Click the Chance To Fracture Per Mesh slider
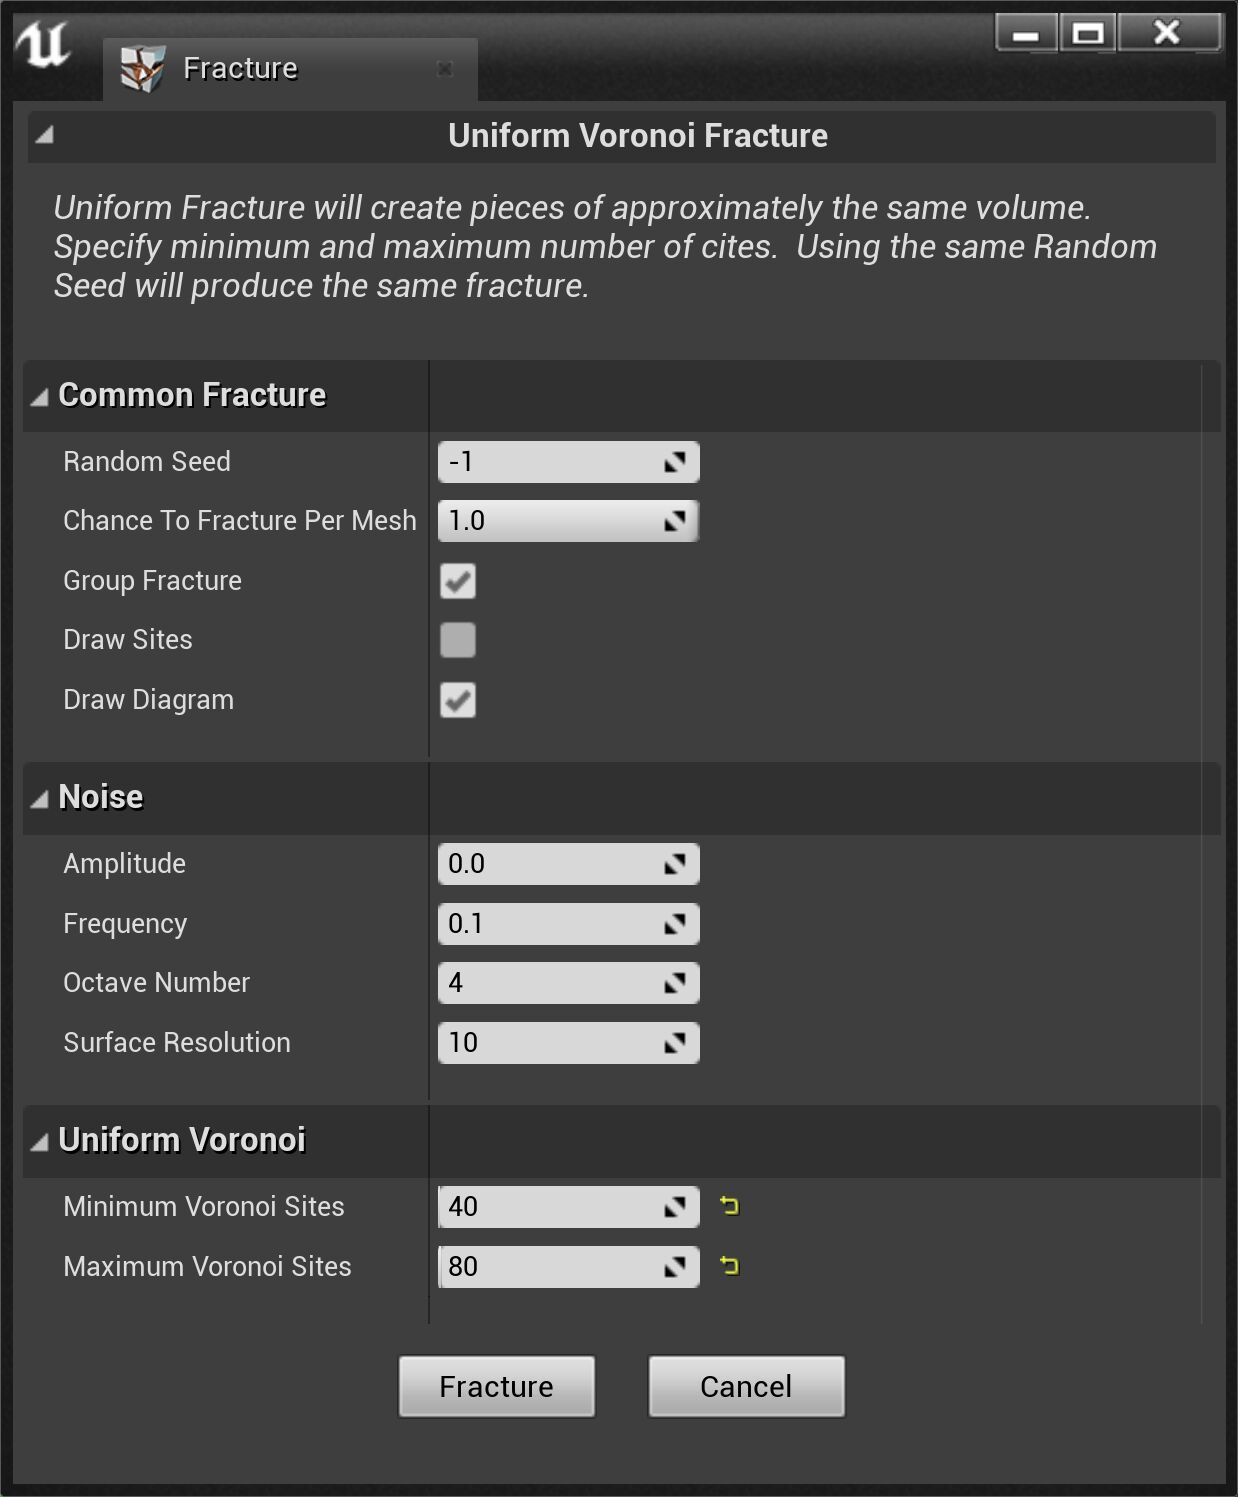Viewport: 1238px width, 1497px height. coord(560,520)
